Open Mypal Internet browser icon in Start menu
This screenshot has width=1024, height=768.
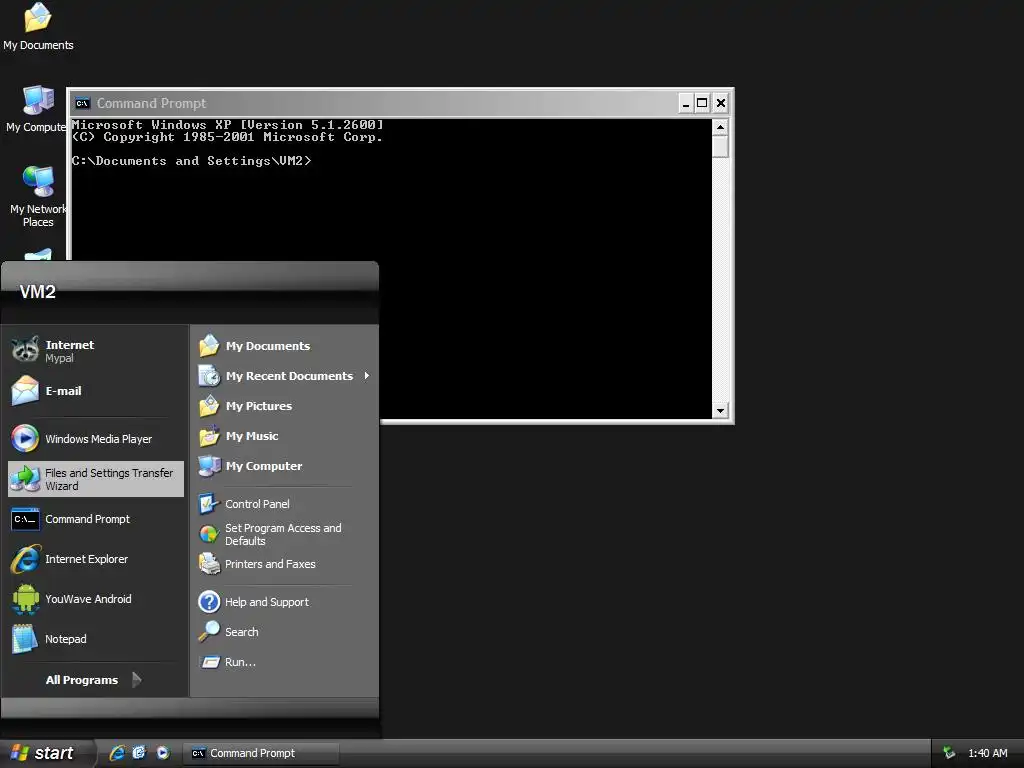25,350
